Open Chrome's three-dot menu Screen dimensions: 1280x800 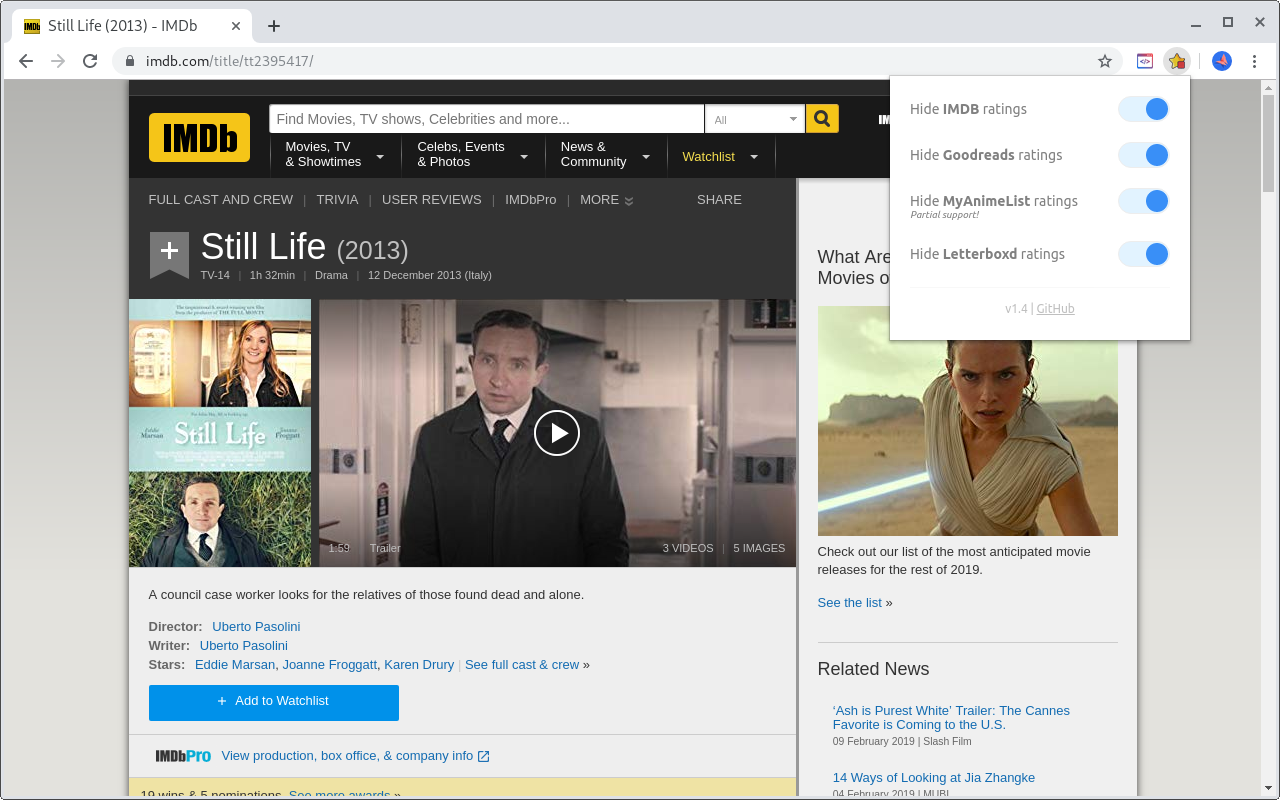(1255, 61)
